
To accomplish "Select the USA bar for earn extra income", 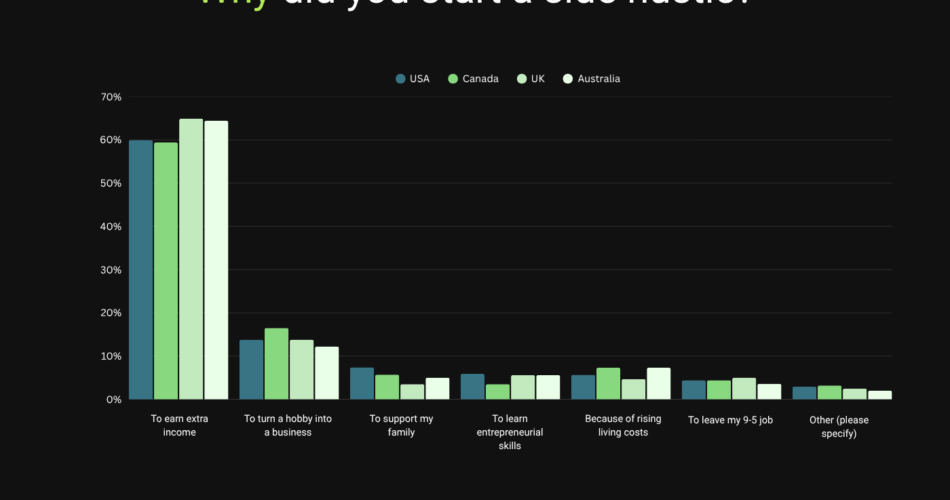I will pos(141,270).
